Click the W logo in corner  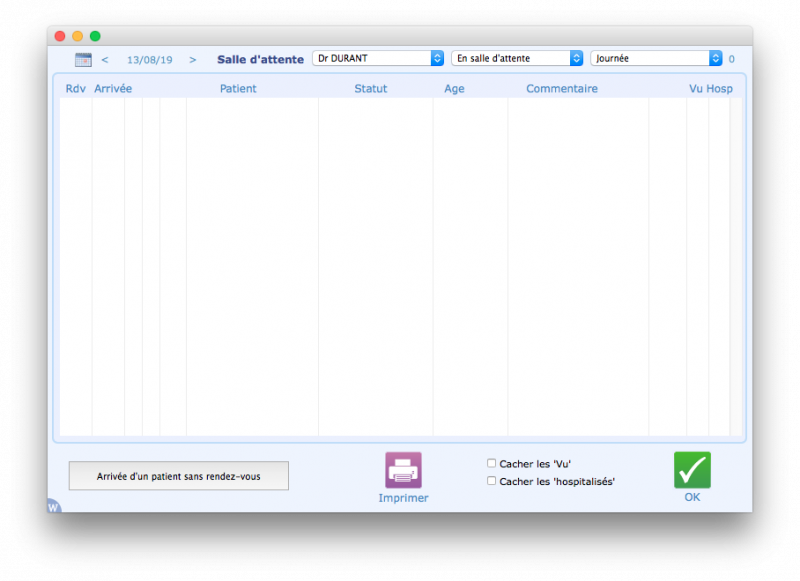coord(54,506)
